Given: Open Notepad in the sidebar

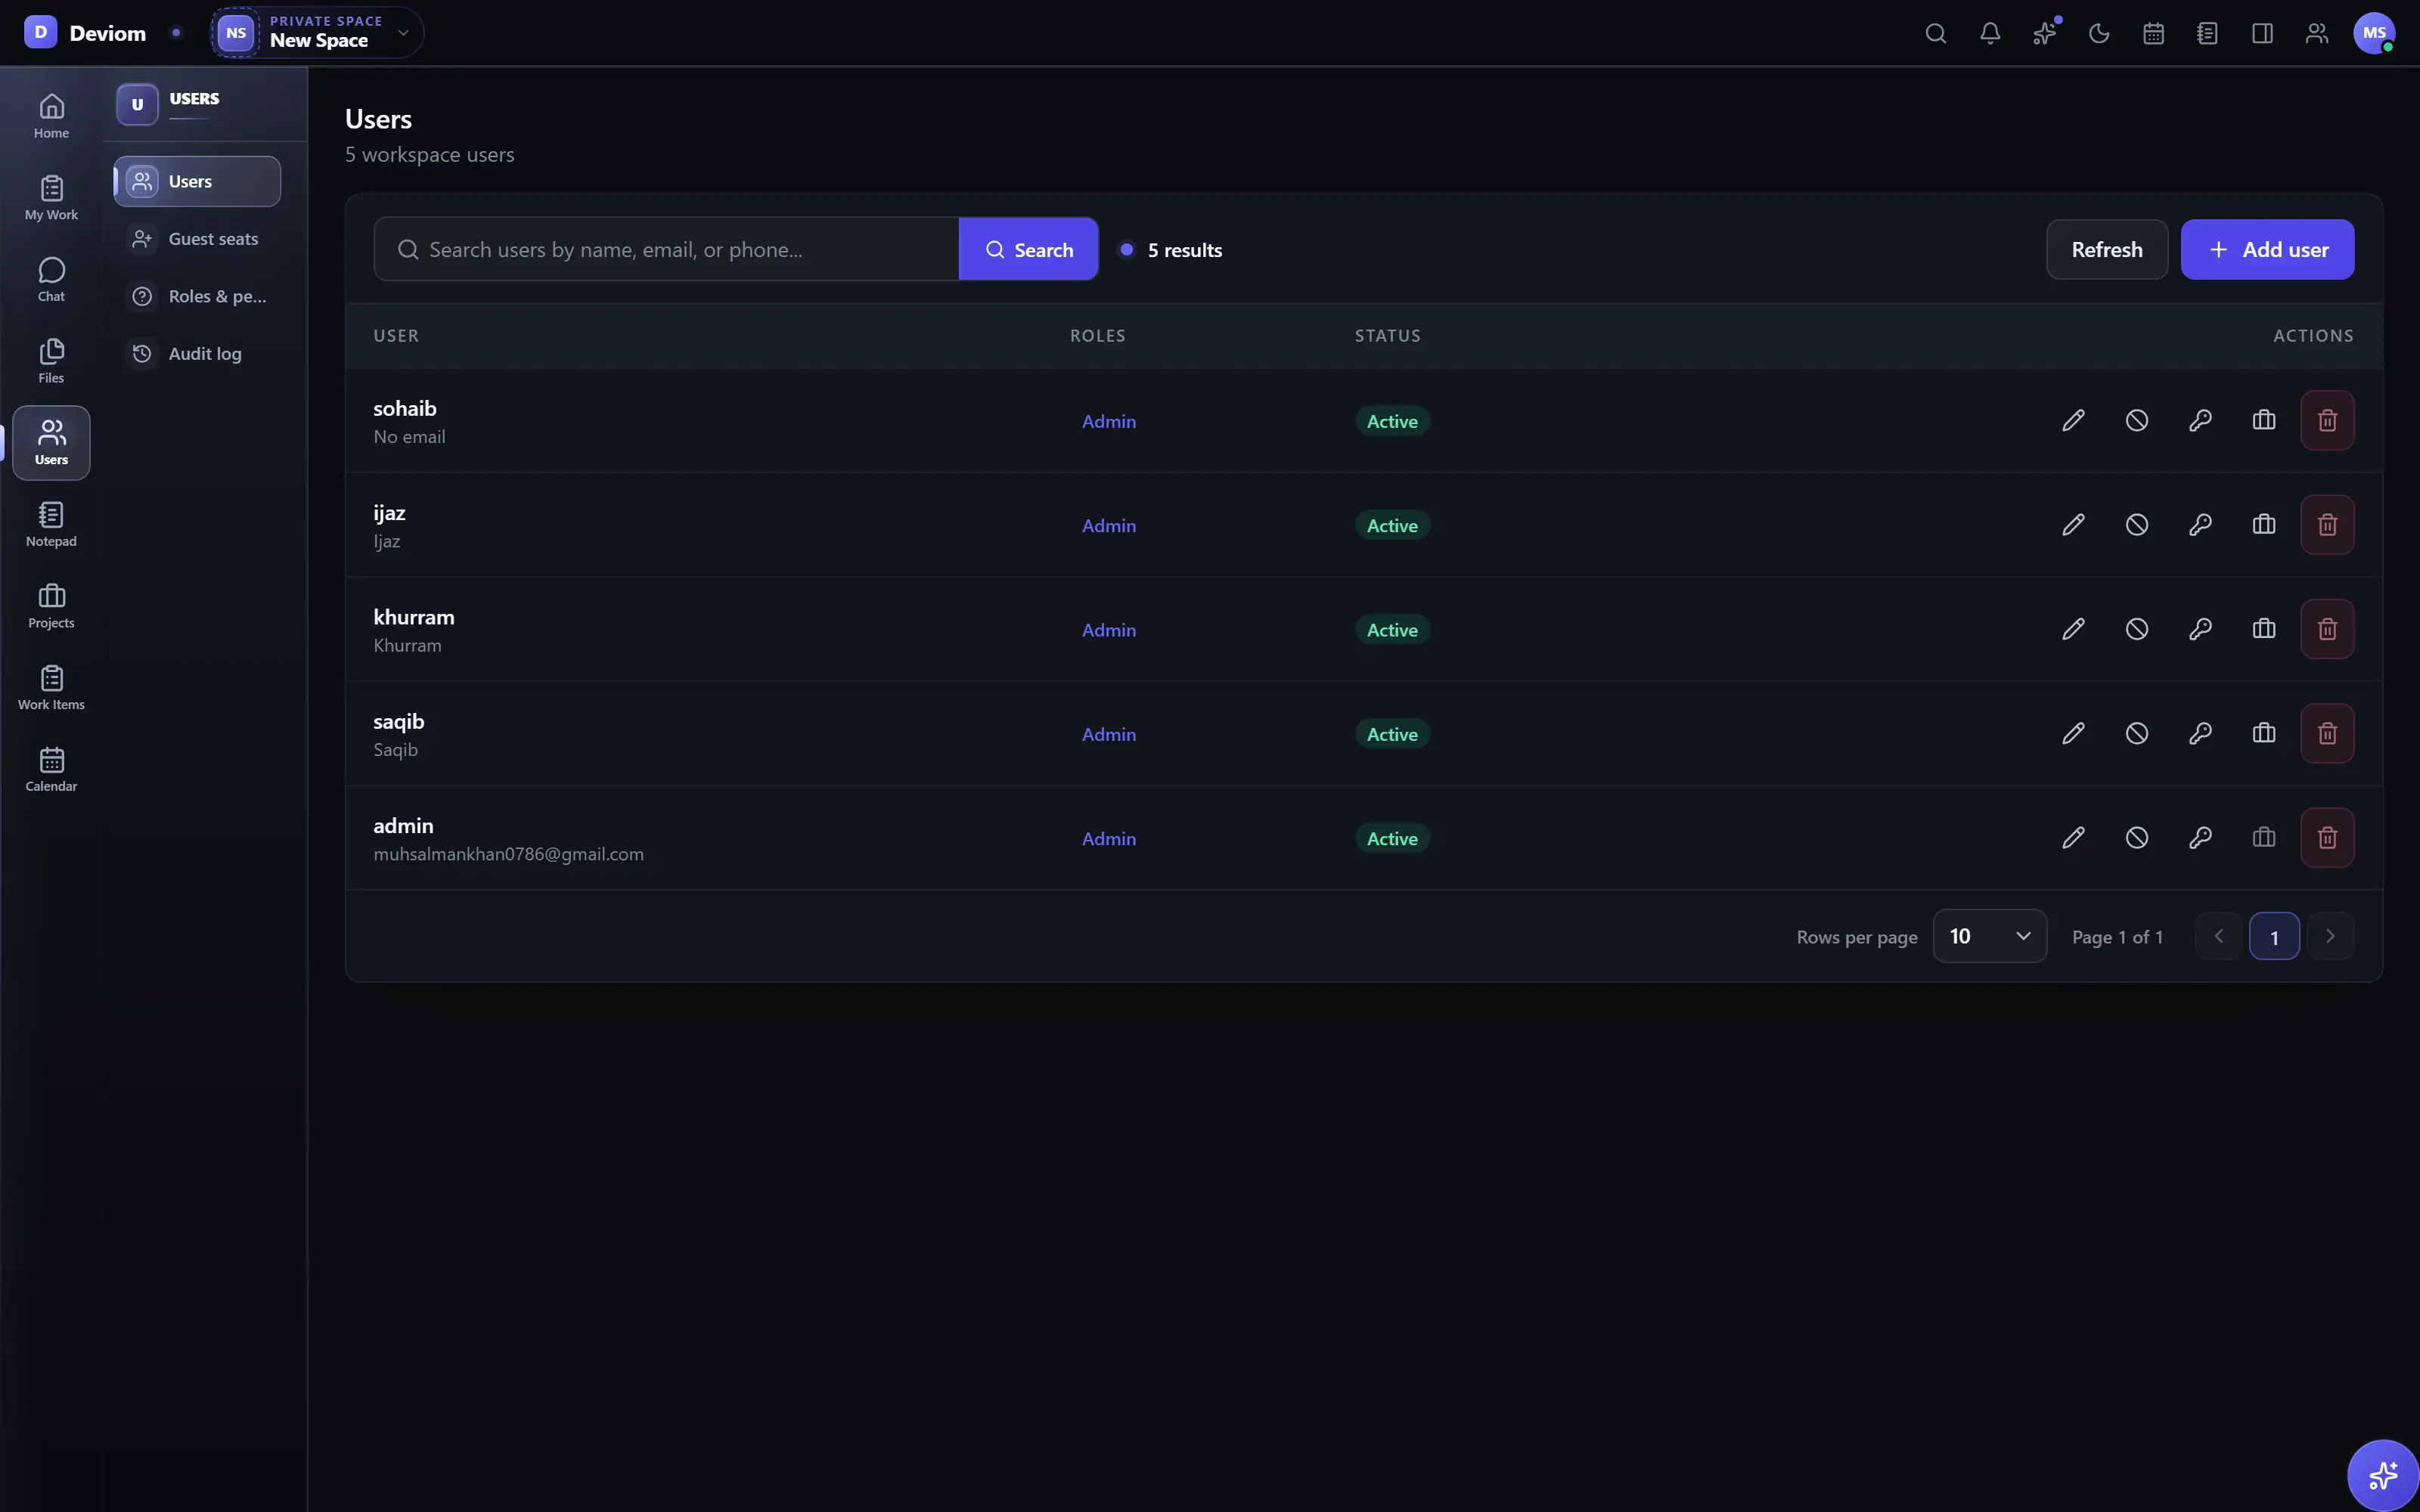Looking at the screenshot, I should click(51, 525).
